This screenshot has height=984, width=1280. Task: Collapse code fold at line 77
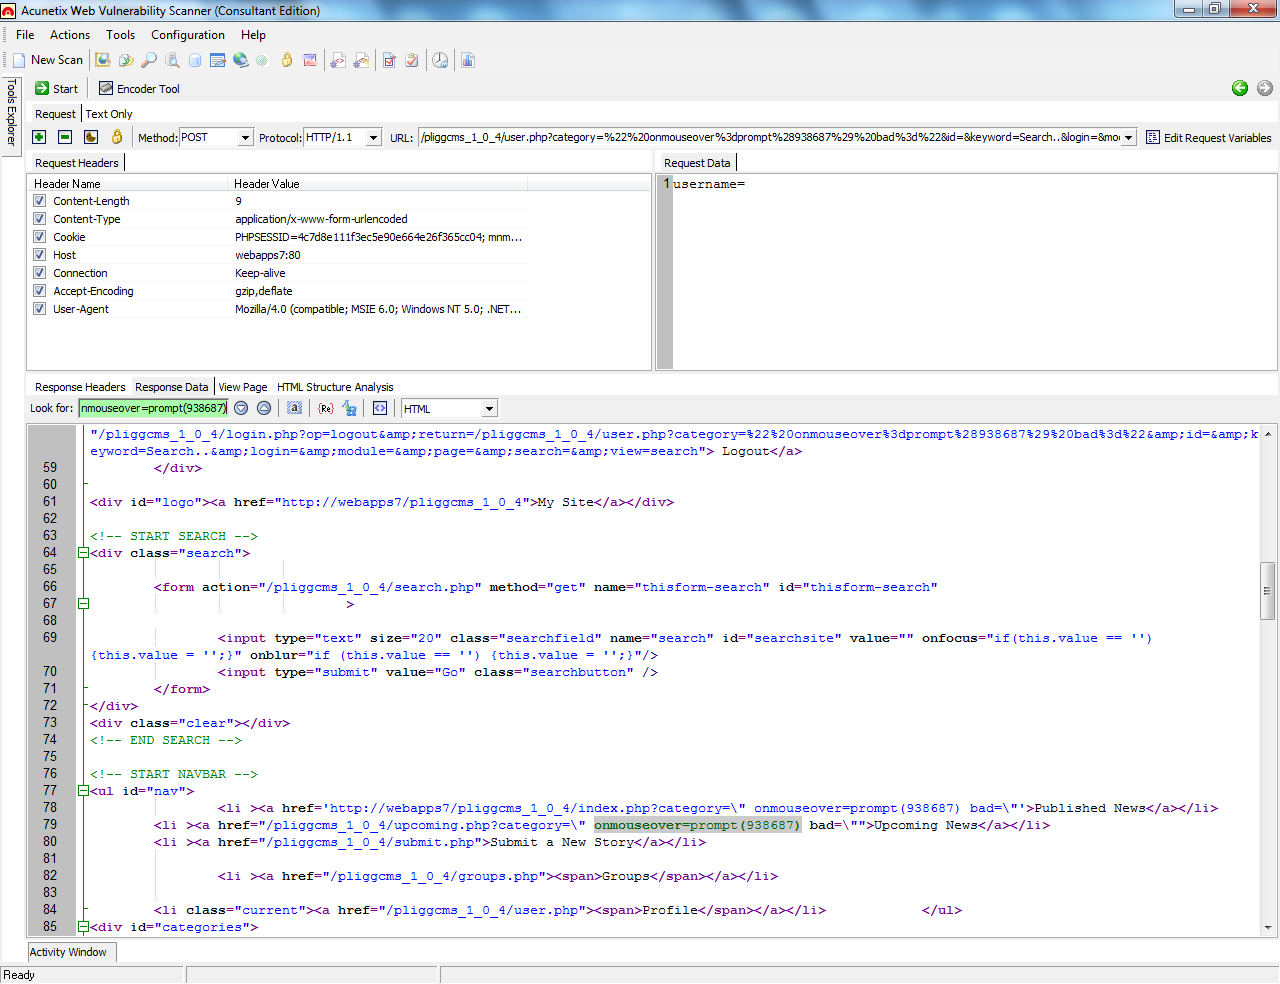pos(84,791)
